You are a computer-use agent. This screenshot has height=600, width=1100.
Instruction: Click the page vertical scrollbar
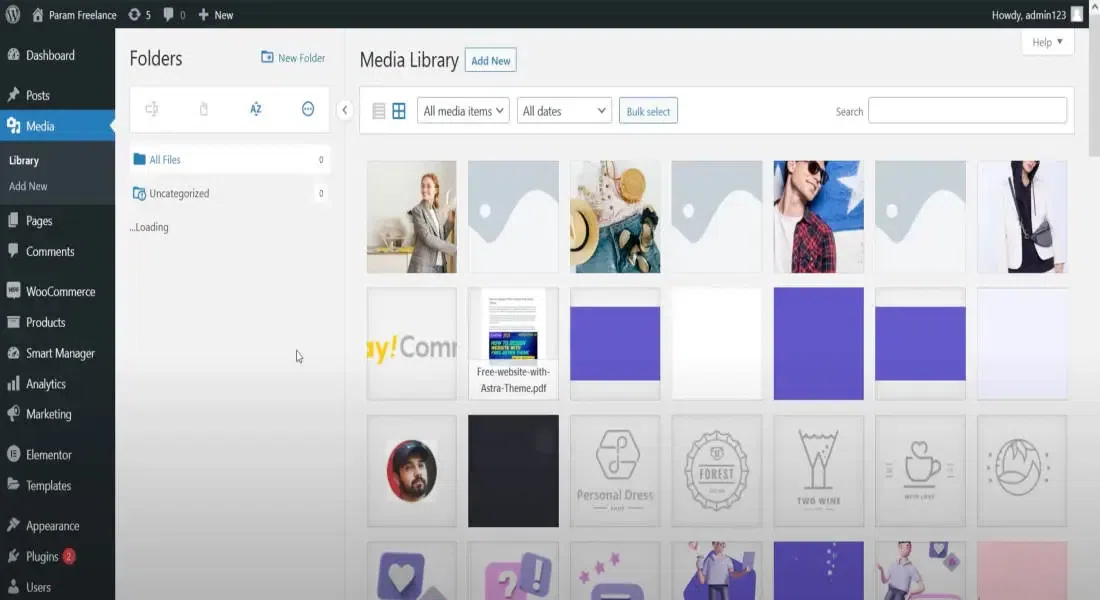(1094, 84)
